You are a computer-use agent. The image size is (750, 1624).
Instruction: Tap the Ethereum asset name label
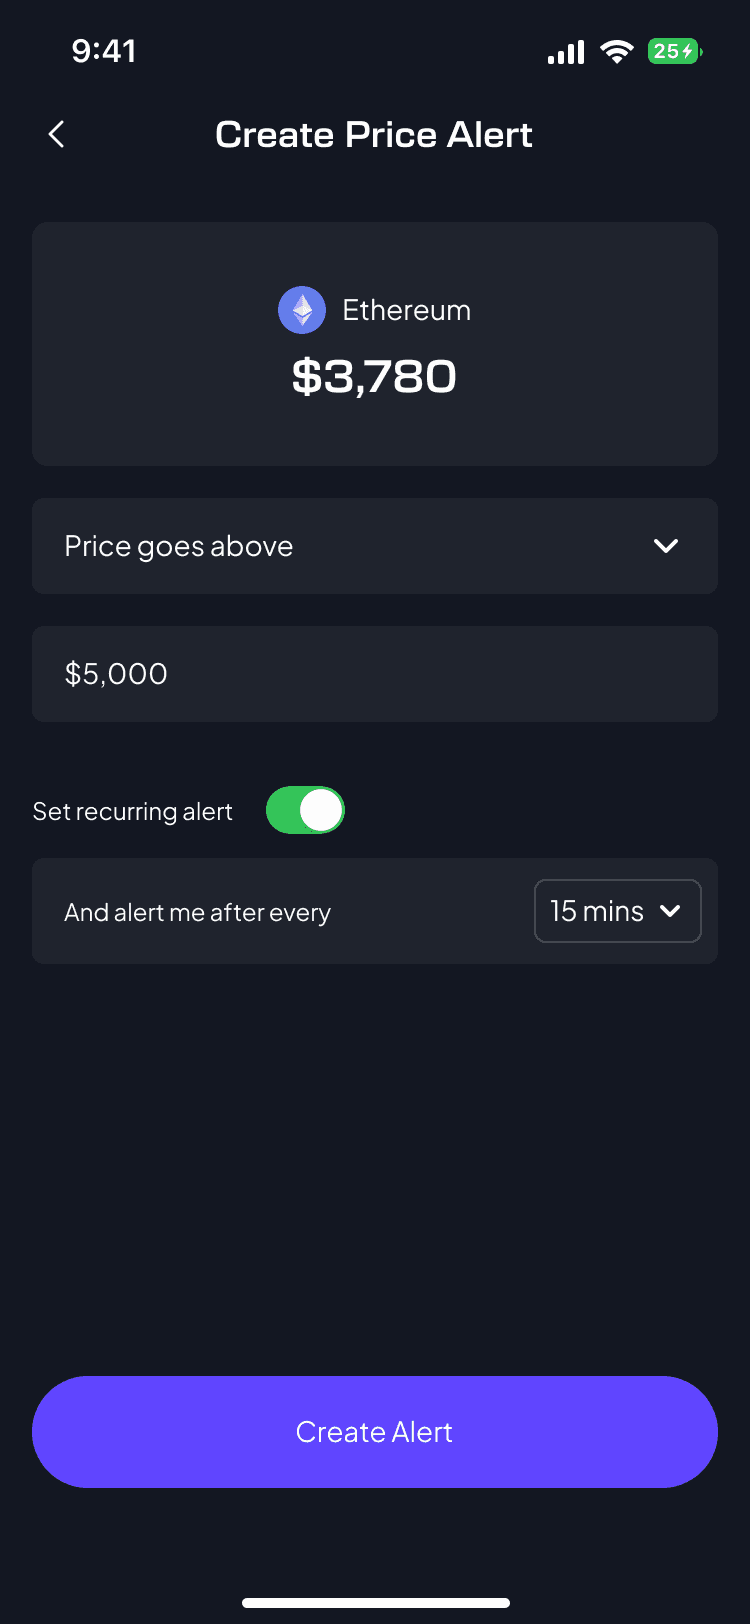click(x=406, y=310)
